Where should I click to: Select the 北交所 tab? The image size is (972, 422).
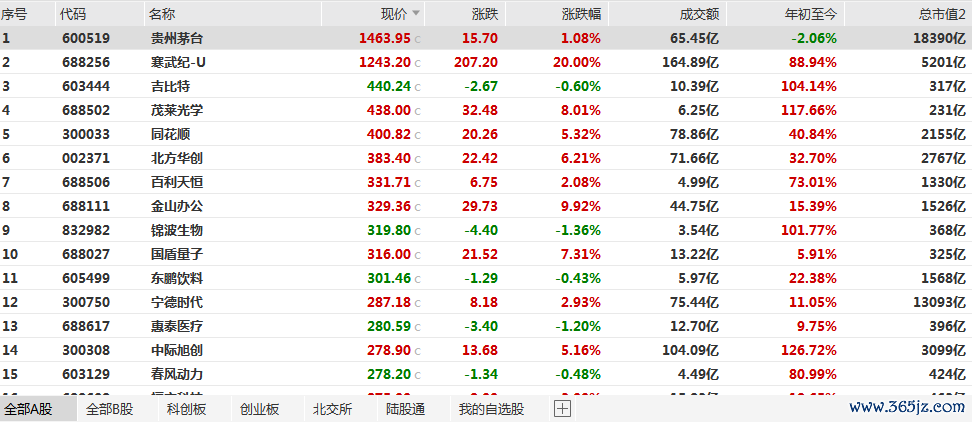(x=333, y=409)
